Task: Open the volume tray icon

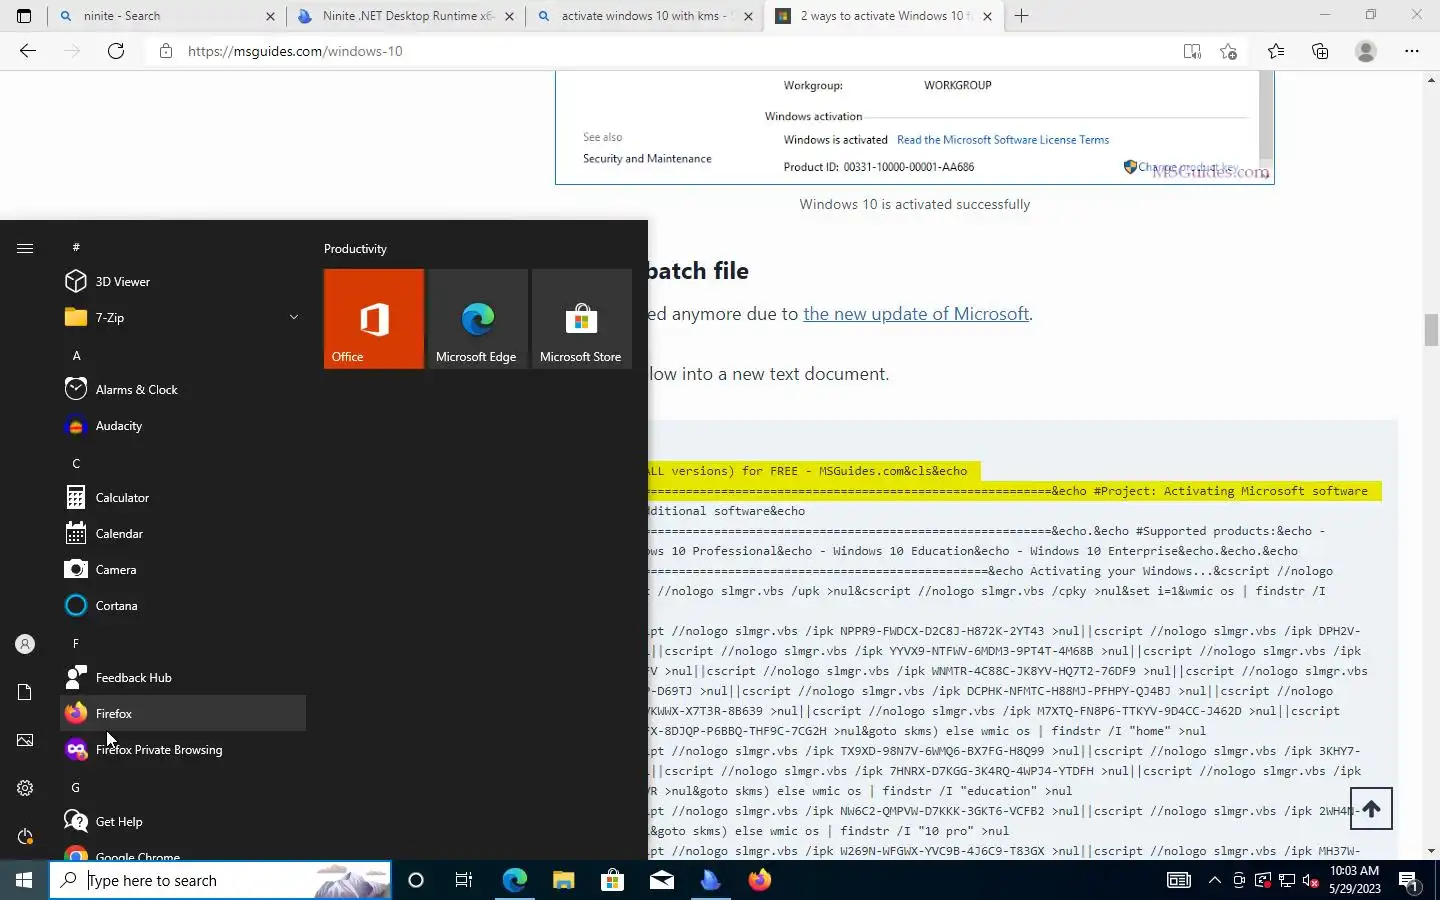Action: [1310, 880]
